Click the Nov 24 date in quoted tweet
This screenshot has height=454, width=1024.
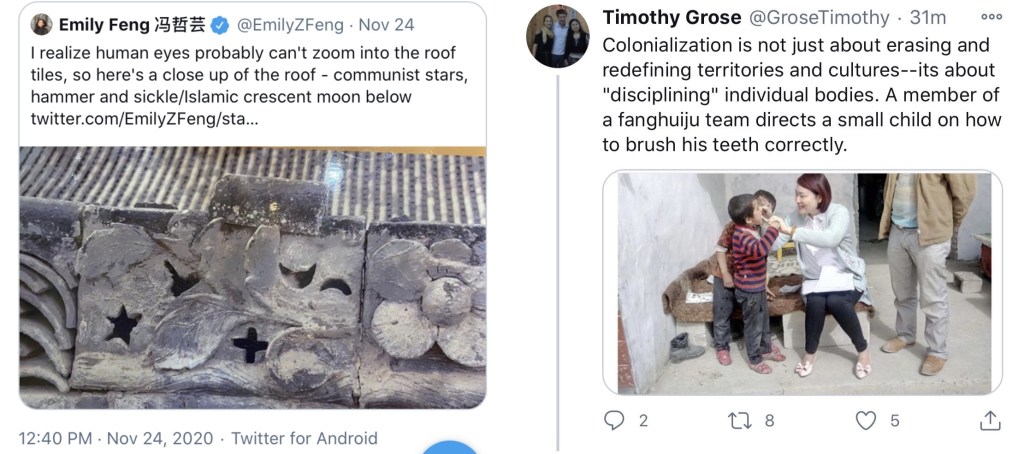click(386, 24)
